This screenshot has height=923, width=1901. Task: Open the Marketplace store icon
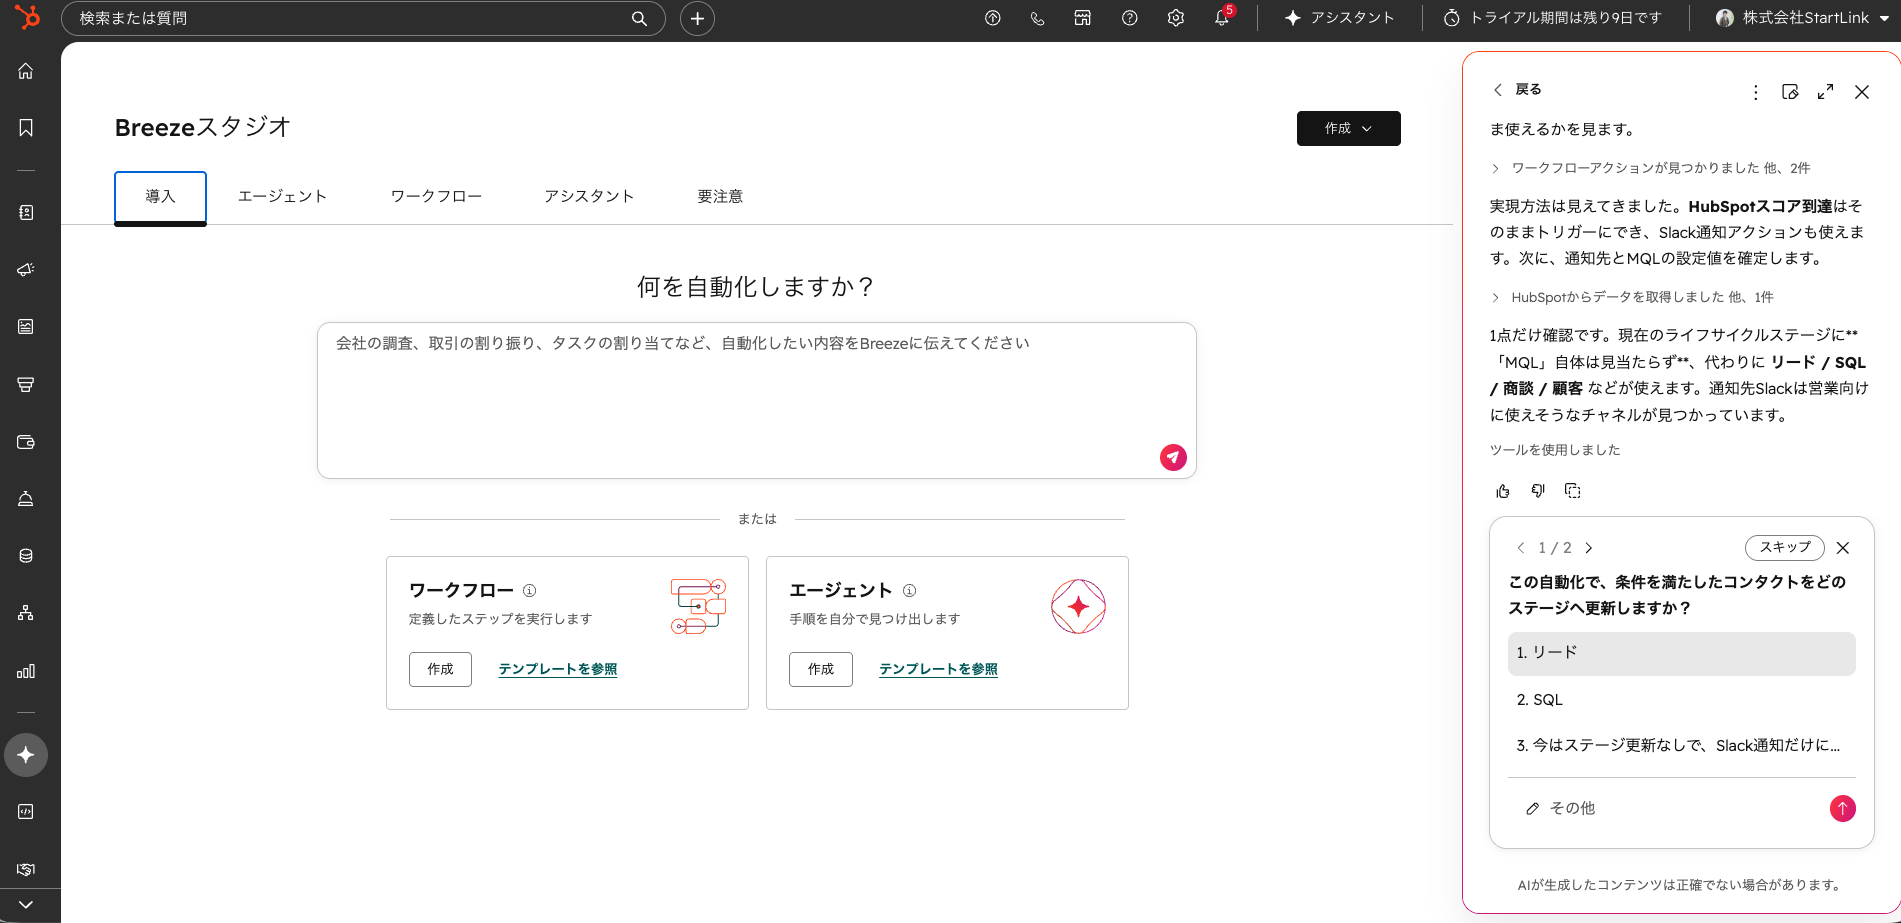click(1083, 18)
